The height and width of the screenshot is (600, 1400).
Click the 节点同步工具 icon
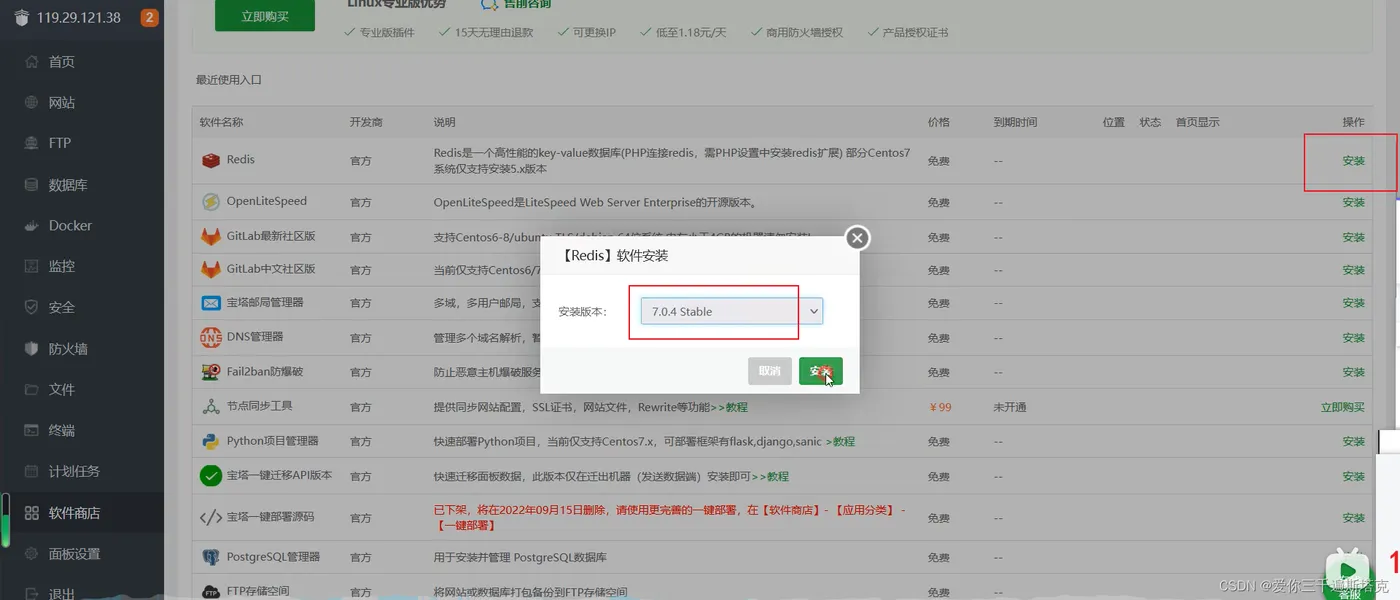tap(210, 407)
